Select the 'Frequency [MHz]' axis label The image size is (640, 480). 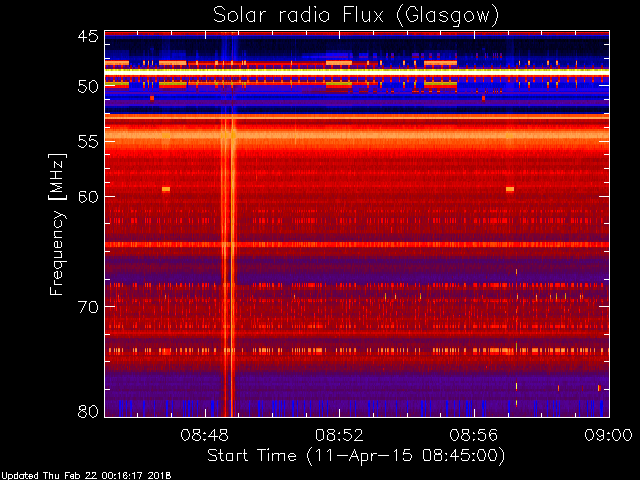pos(57,224)
